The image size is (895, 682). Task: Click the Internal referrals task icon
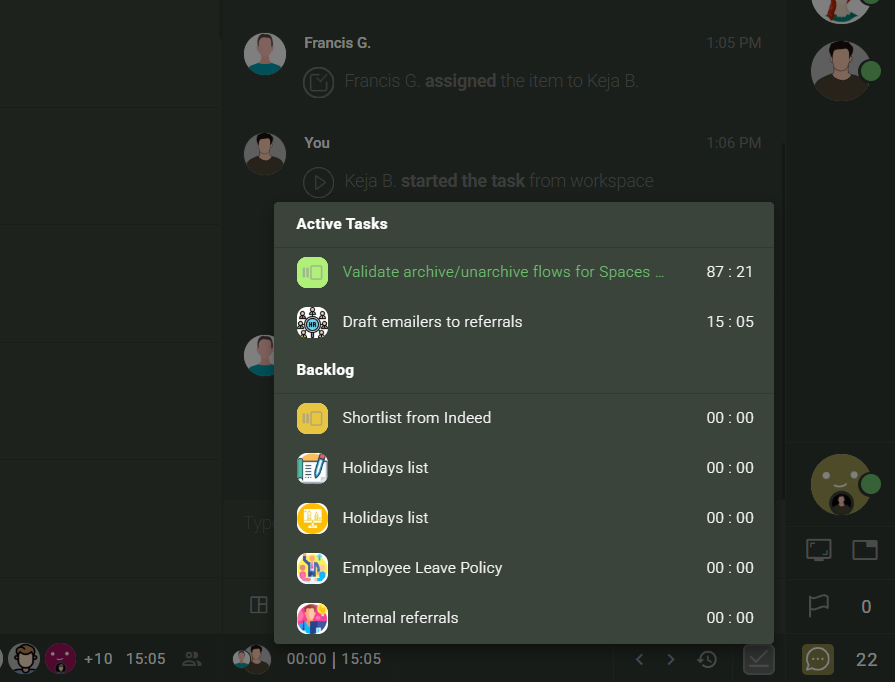coord(313,618)
